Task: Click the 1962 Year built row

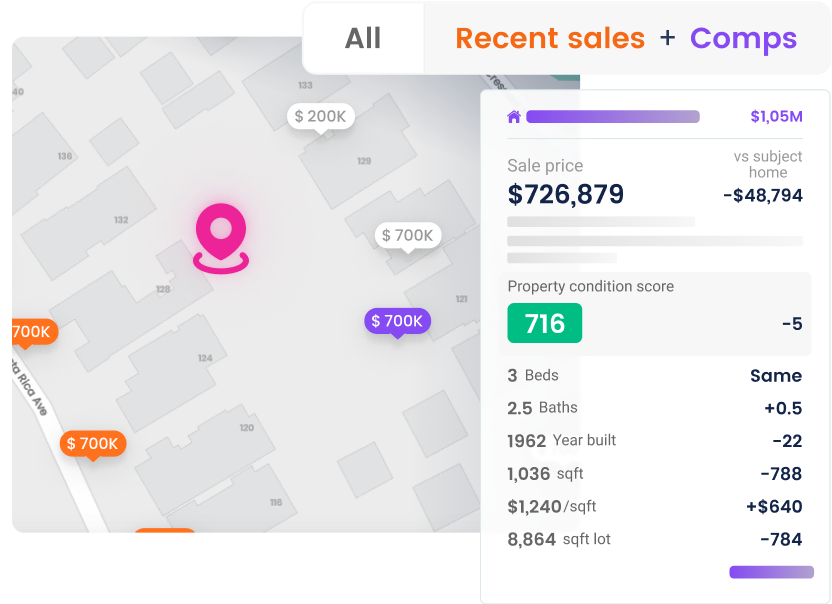Action: pos(561,440)
